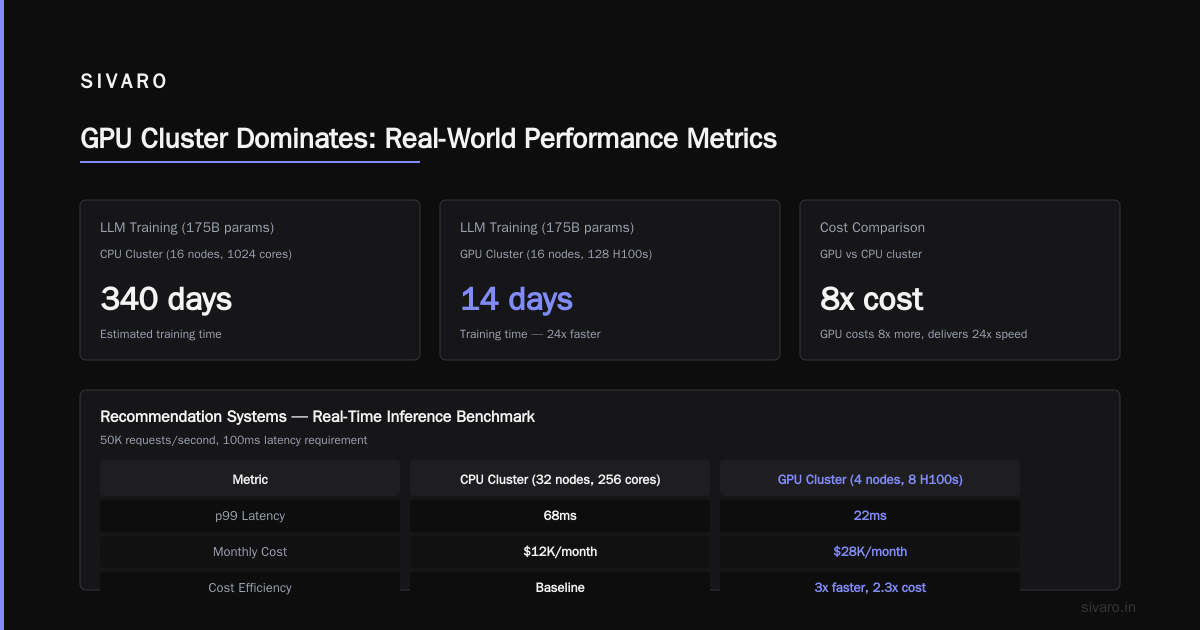Click the '3x faster, 2.3x cost' cell
Screen dimensions: 1200x630
(x=870, y=587)
